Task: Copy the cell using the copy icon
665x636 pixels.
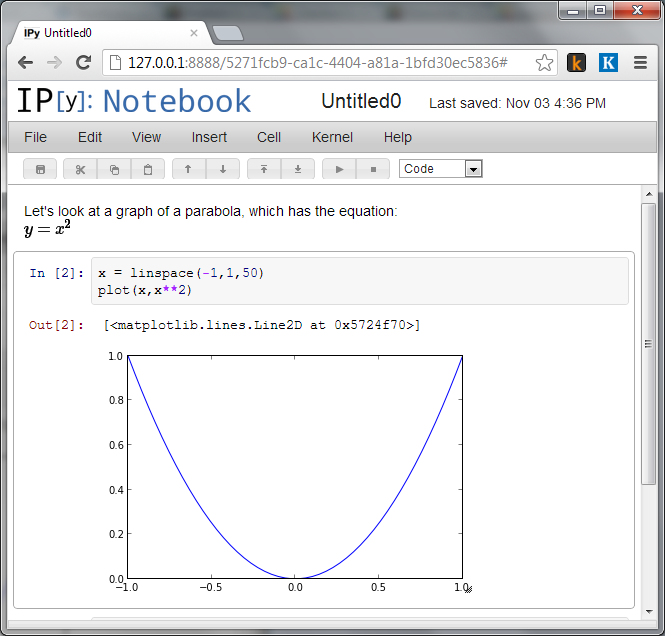Action: point(114,169)
